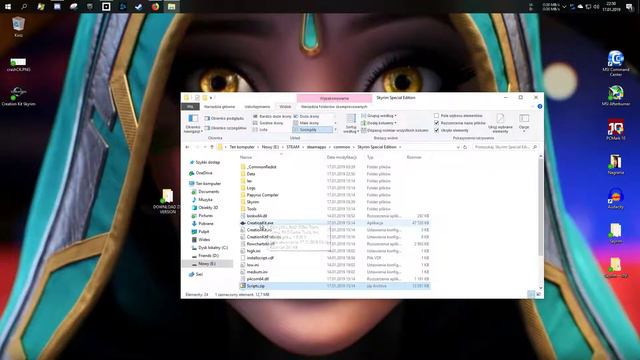This screenshot has height=360, width=640.
Task: Toggle Ukryte elementy checkbox
Action: [436, 130]
